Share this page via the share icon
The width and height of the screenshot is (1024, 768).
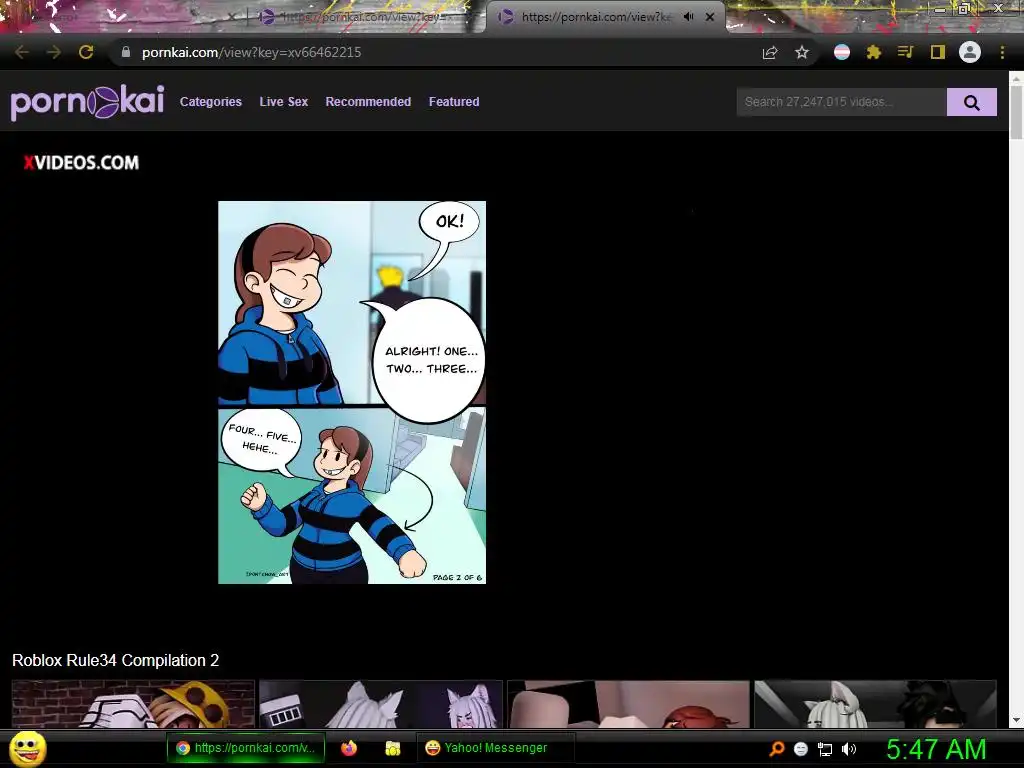coord(770,53)
